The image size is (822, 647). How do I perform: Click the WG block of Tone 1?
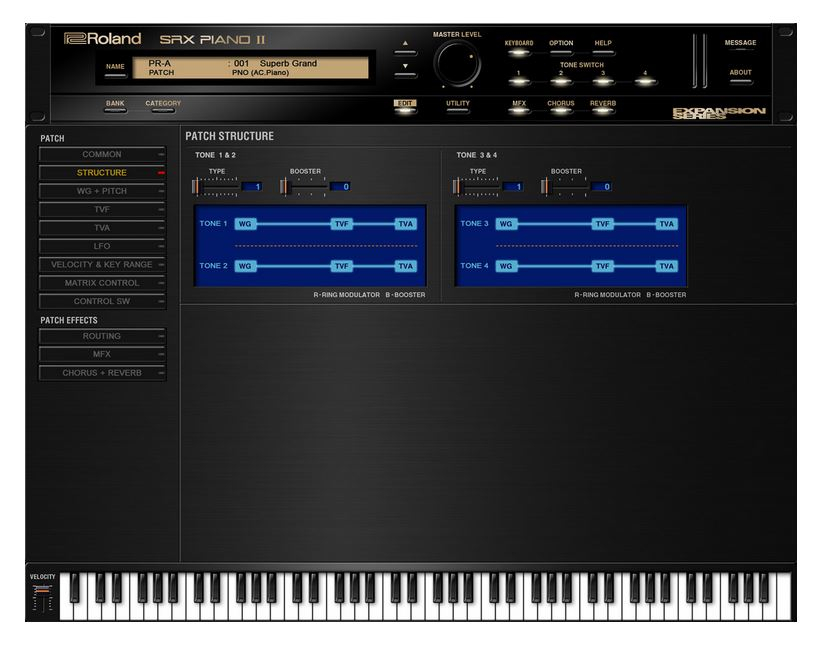click(x=245, y=224)
